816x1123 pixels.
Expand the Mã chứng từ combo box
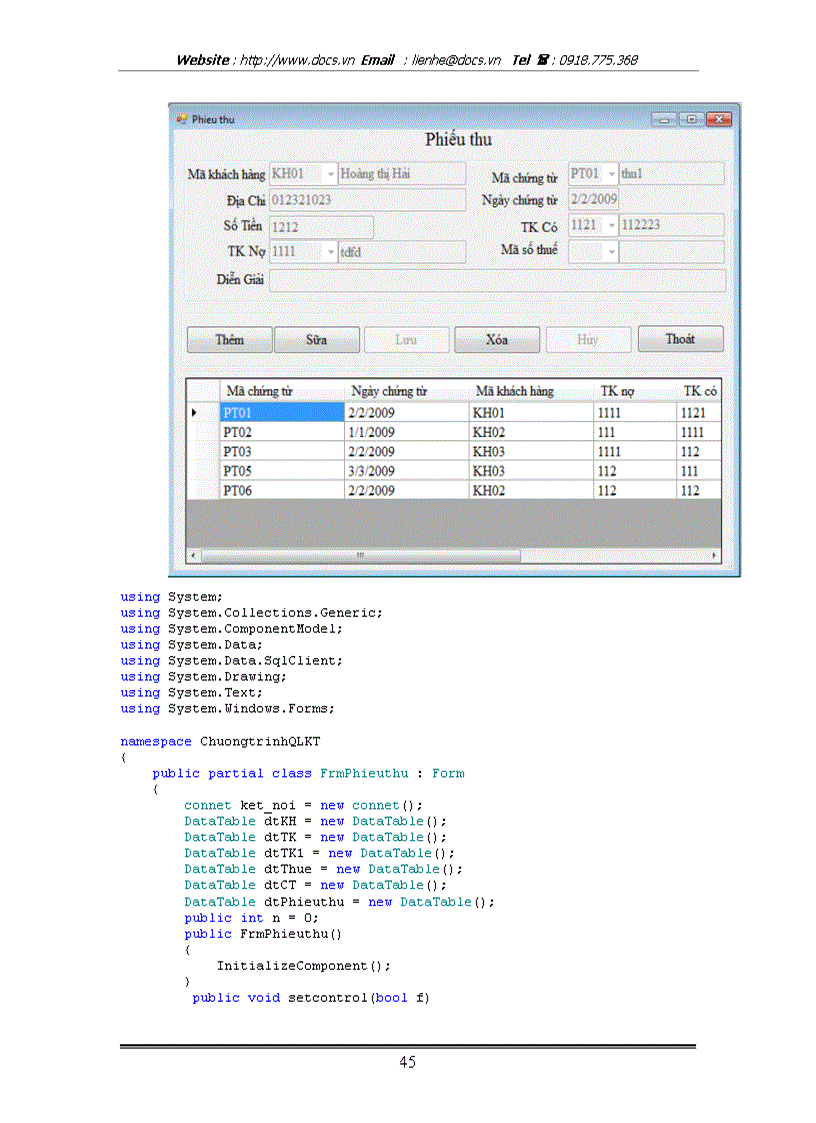coord(611,174)
